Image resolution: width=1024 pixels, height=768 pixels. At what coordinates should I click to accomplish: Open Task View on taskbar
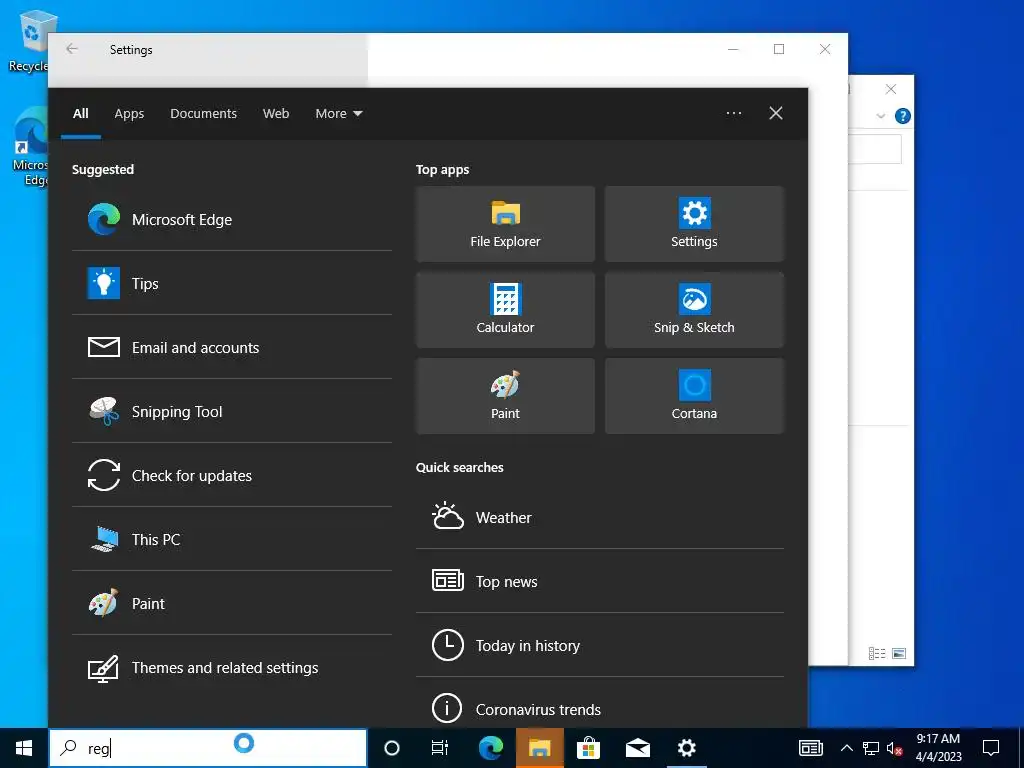[440, 748]
